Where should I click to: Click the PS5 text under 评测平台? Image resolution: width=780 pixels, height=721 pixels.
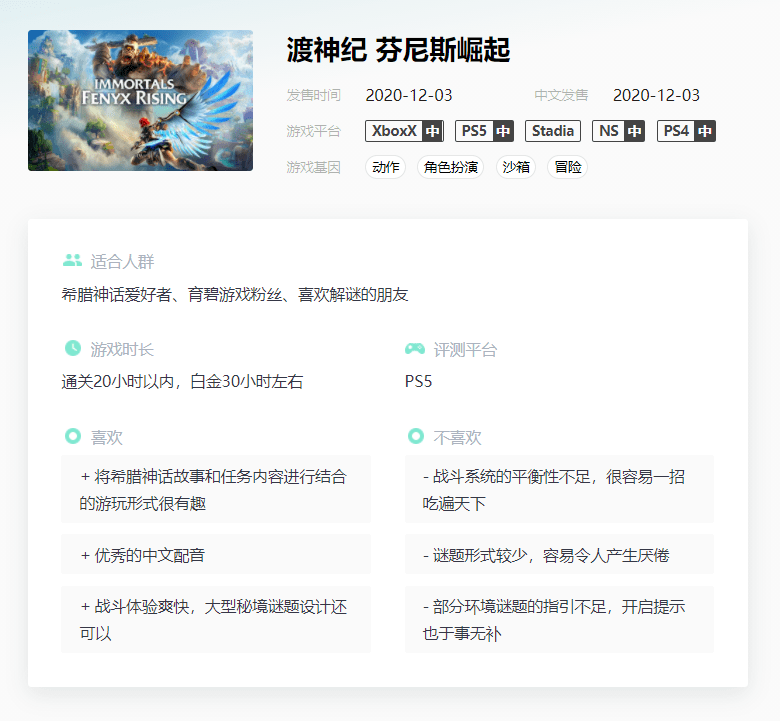(418, 382)
